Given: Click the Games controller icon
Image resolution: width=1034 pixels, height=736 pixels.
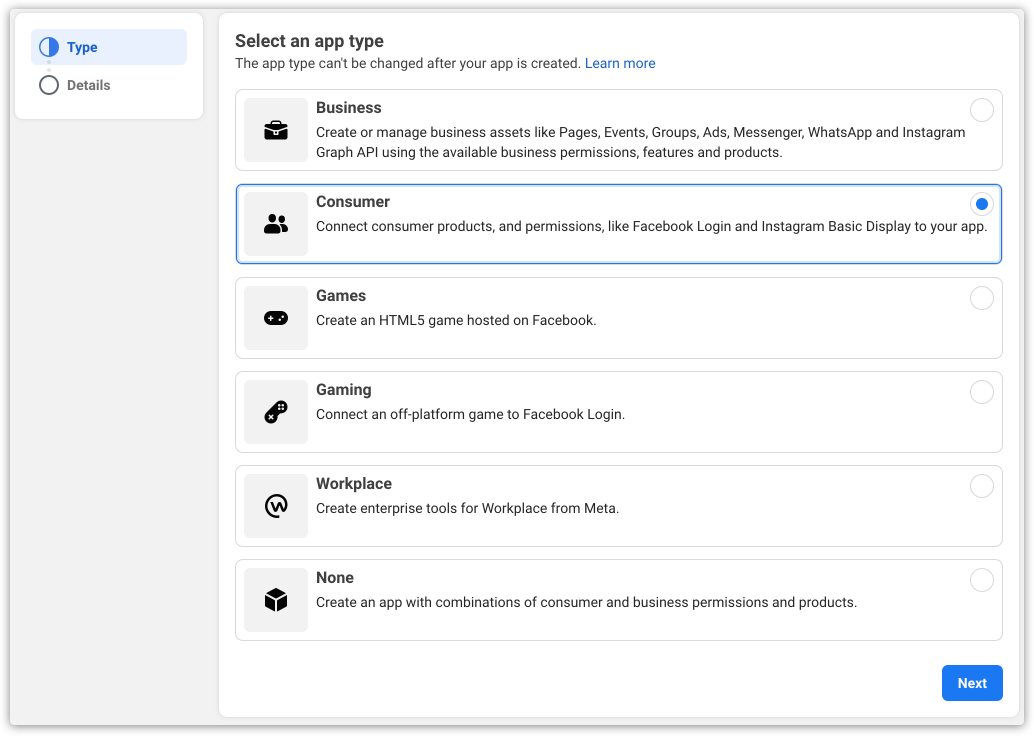Looking at the screenshot, I should coord(276,318).
